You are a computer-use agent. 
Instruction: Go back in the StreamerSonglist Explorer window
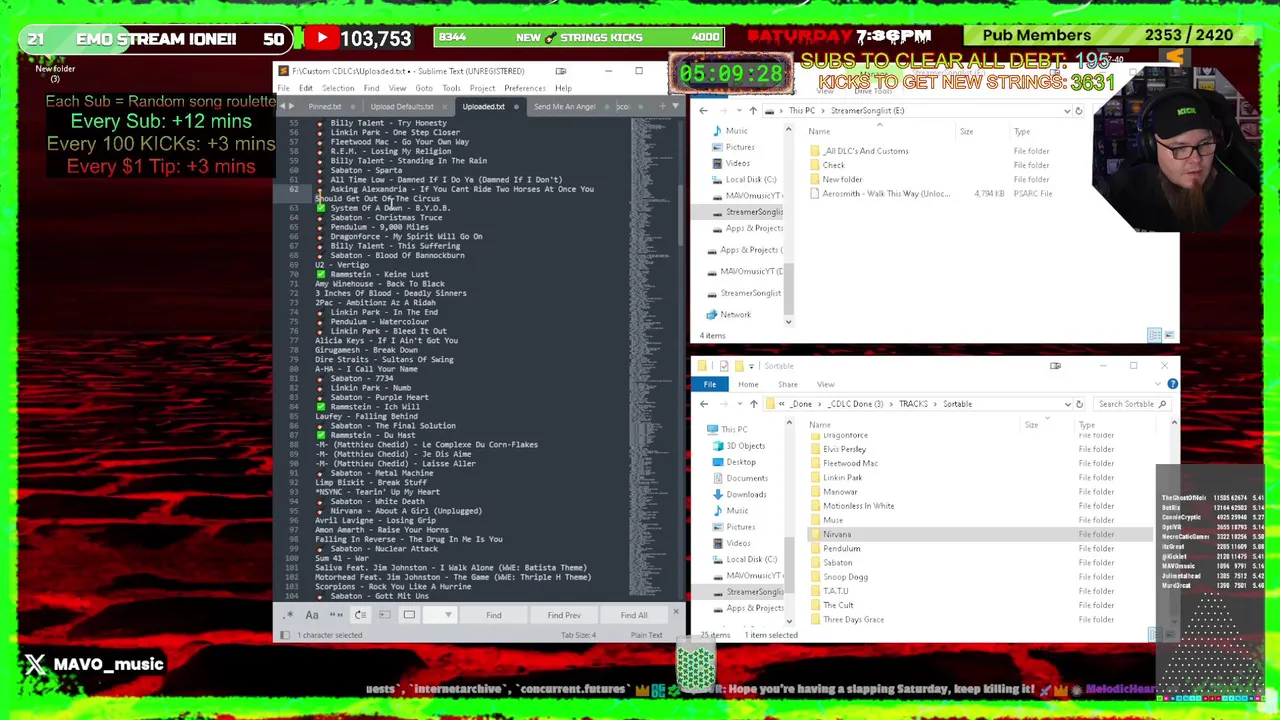tap(703, 111)
